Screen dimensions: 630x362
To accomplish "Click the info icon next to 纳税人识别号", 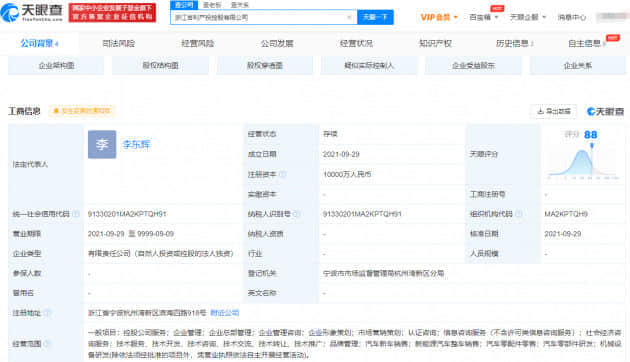I will pyautogui.click(x=297, y=214).
